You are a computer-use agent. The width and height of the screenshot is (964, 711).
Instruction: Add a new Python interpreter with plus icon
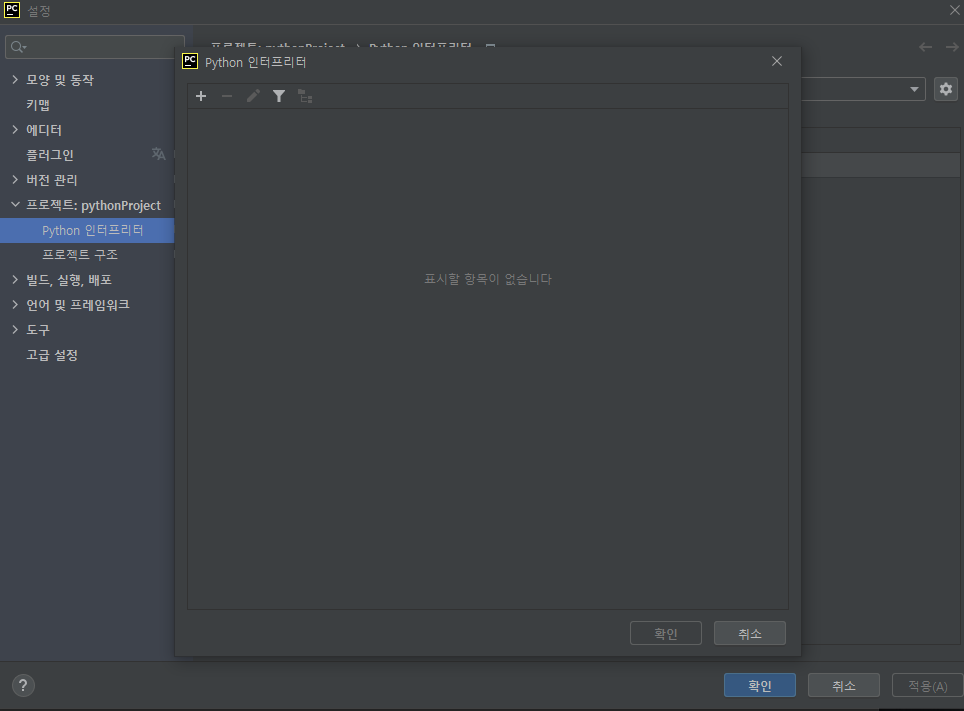click(201, 96)
